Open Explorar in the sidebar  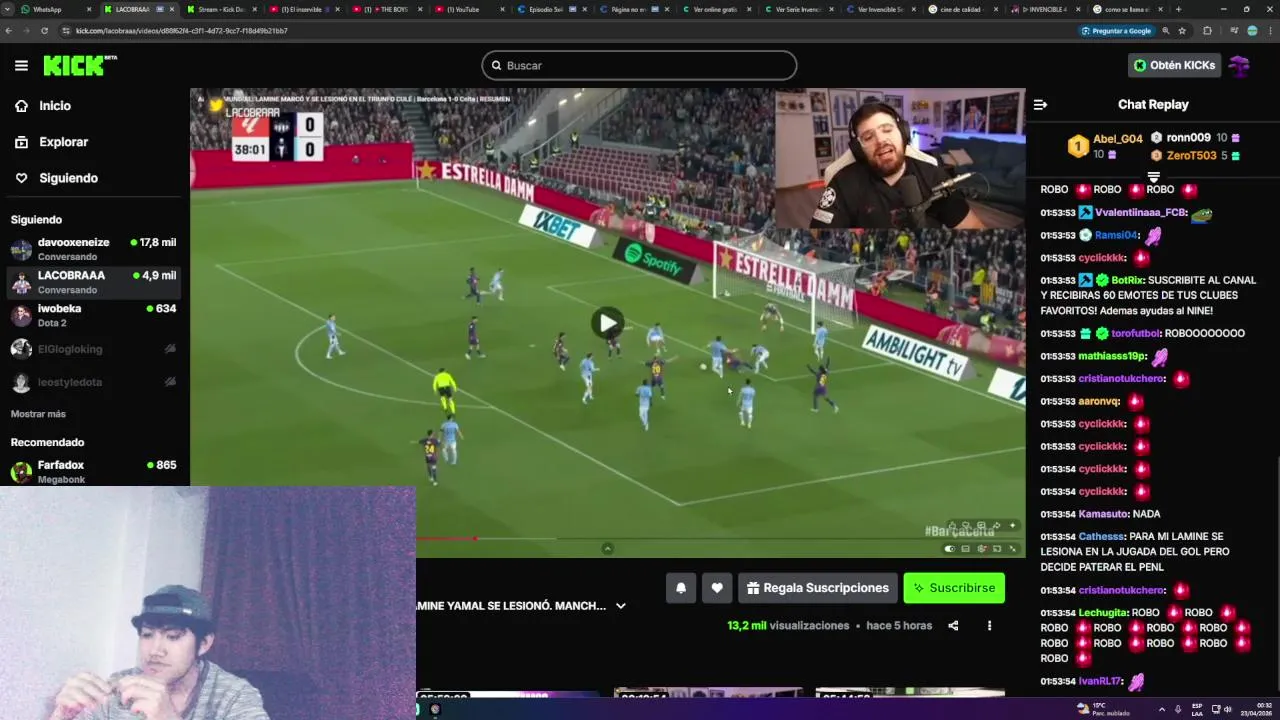tap(63, 142)
